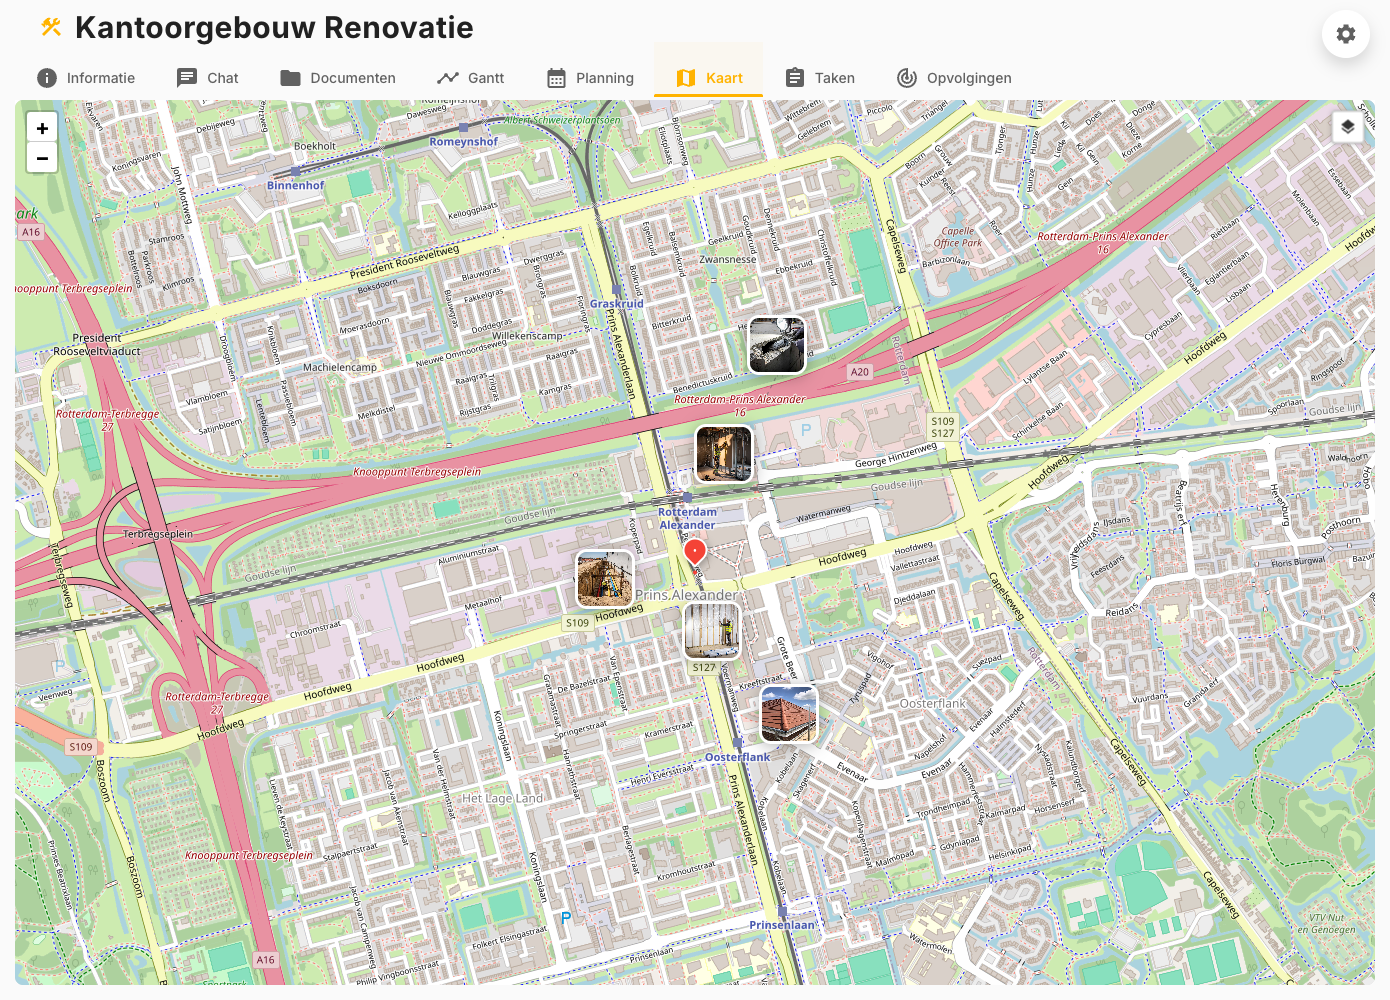This screenshot has height=1000, width=1390.
Task: Open the Taken tab
Action: tap(820, 78)
